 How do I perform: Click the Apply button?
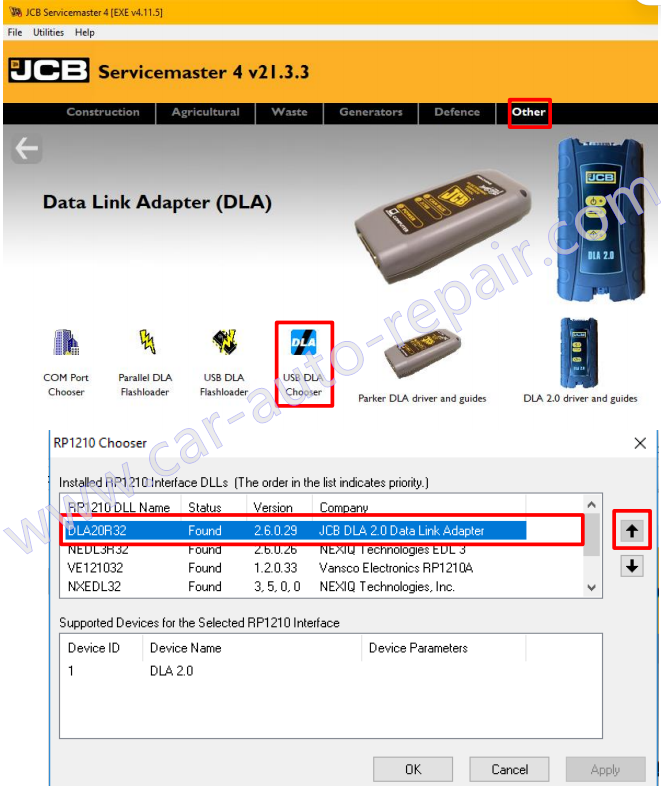coord(605,769)
